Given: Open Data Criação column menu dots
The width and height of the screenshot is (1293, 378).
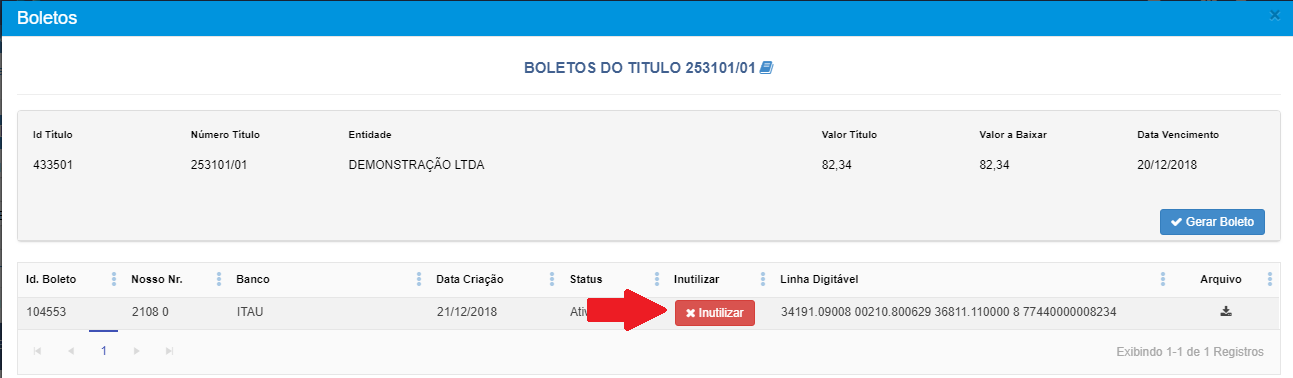Looking at the screenshot, I should click(551, 279).
